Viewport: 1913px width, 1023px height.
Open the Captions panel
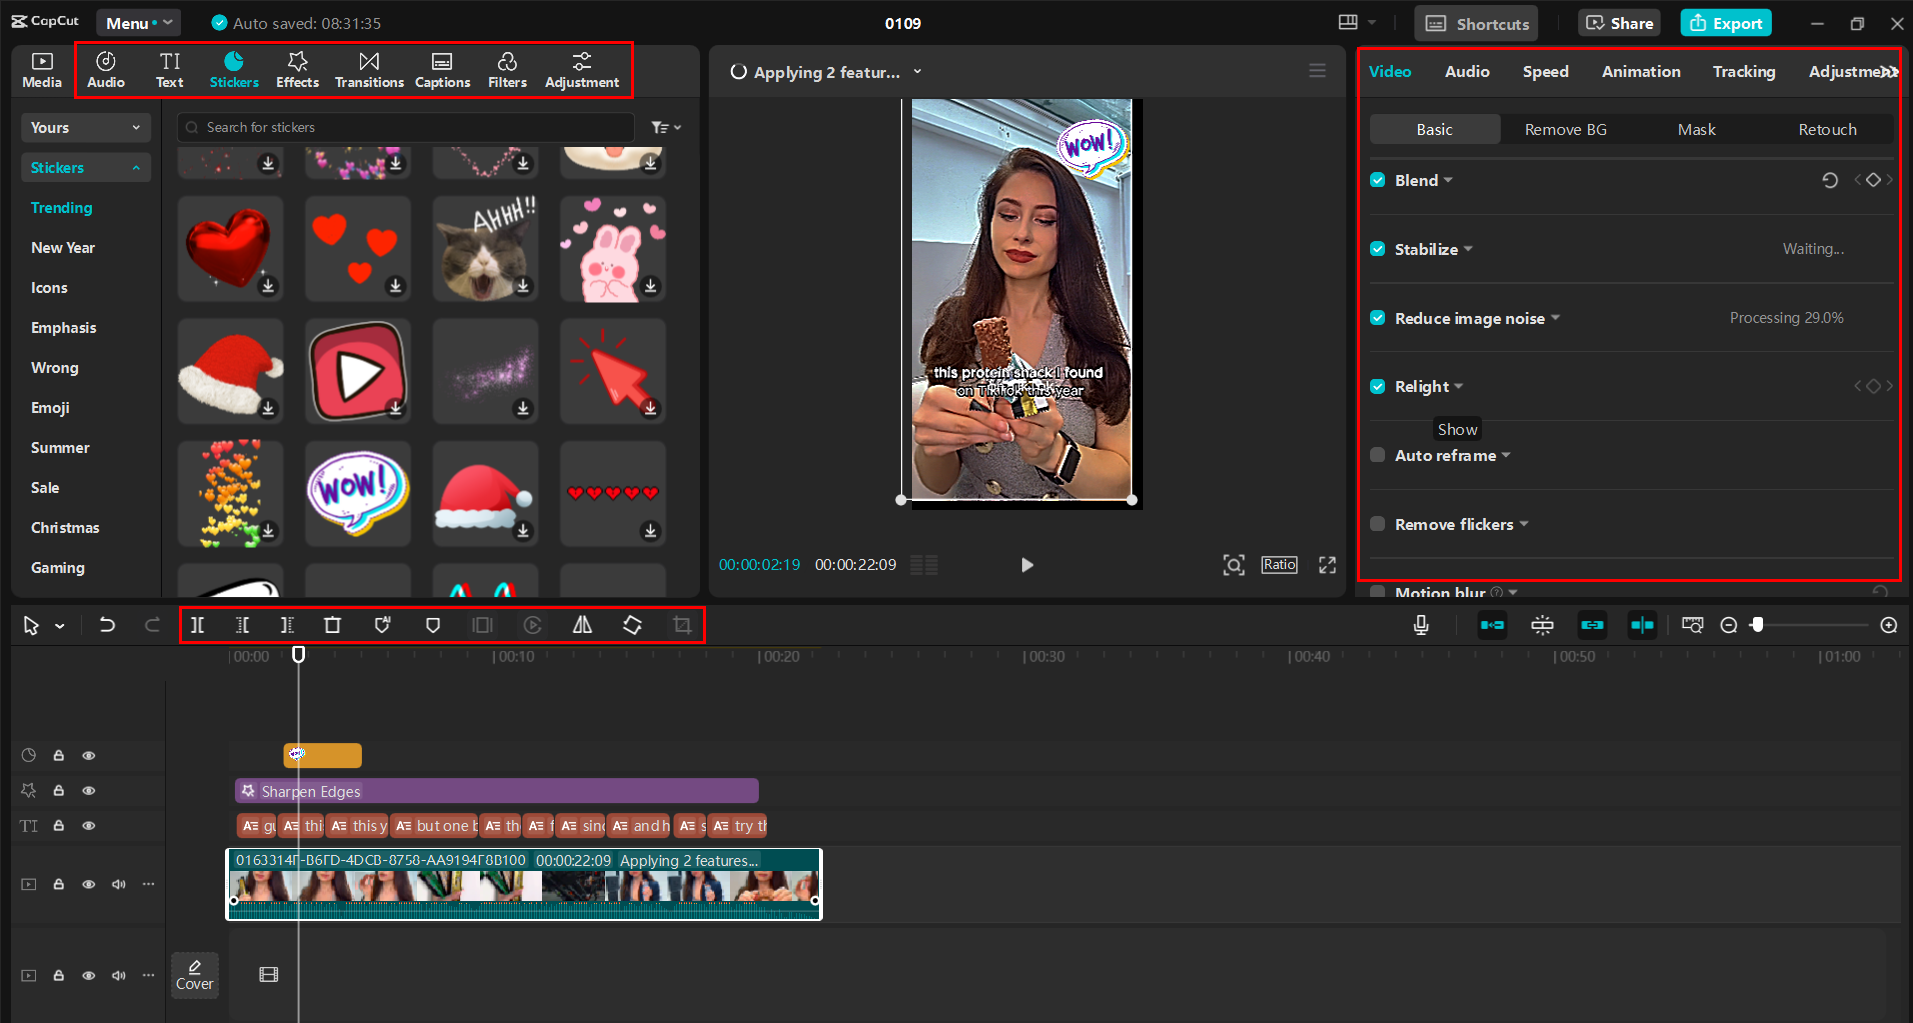click(442, 69)
